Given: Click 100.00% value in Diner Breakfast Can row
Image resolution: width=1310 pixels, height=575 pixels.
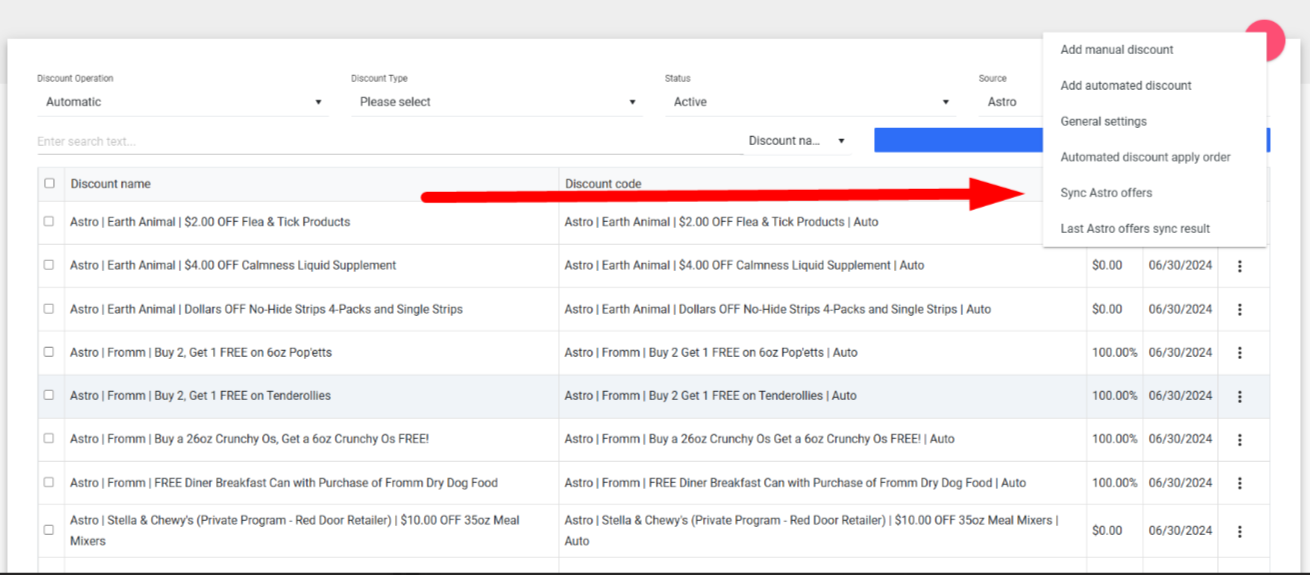Looking at the screenshot, I should point(1114,482).
